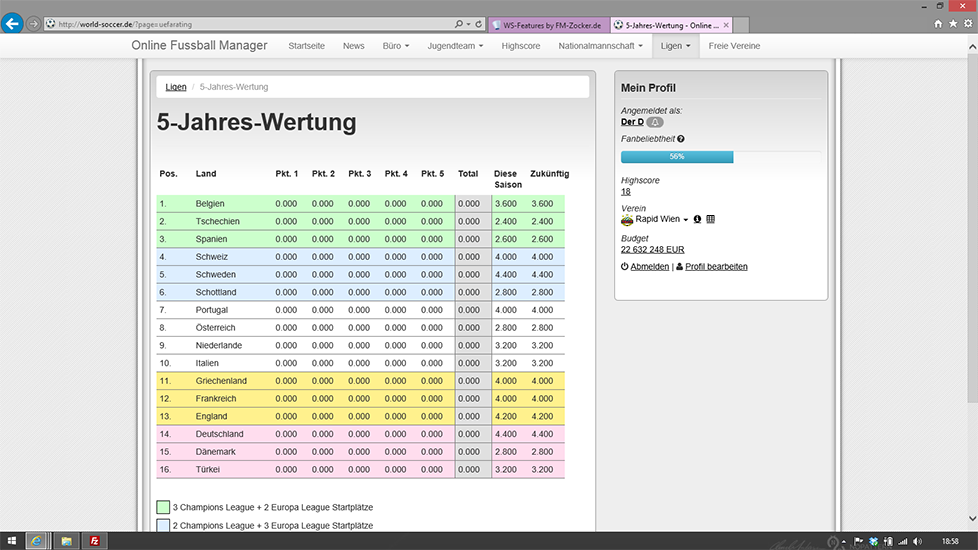Image resolution: width=978 pixels, height=550 pixels.
Task: Expand the Büro dropdown menu
Action: pyautogui.click(x=396, y=46)
